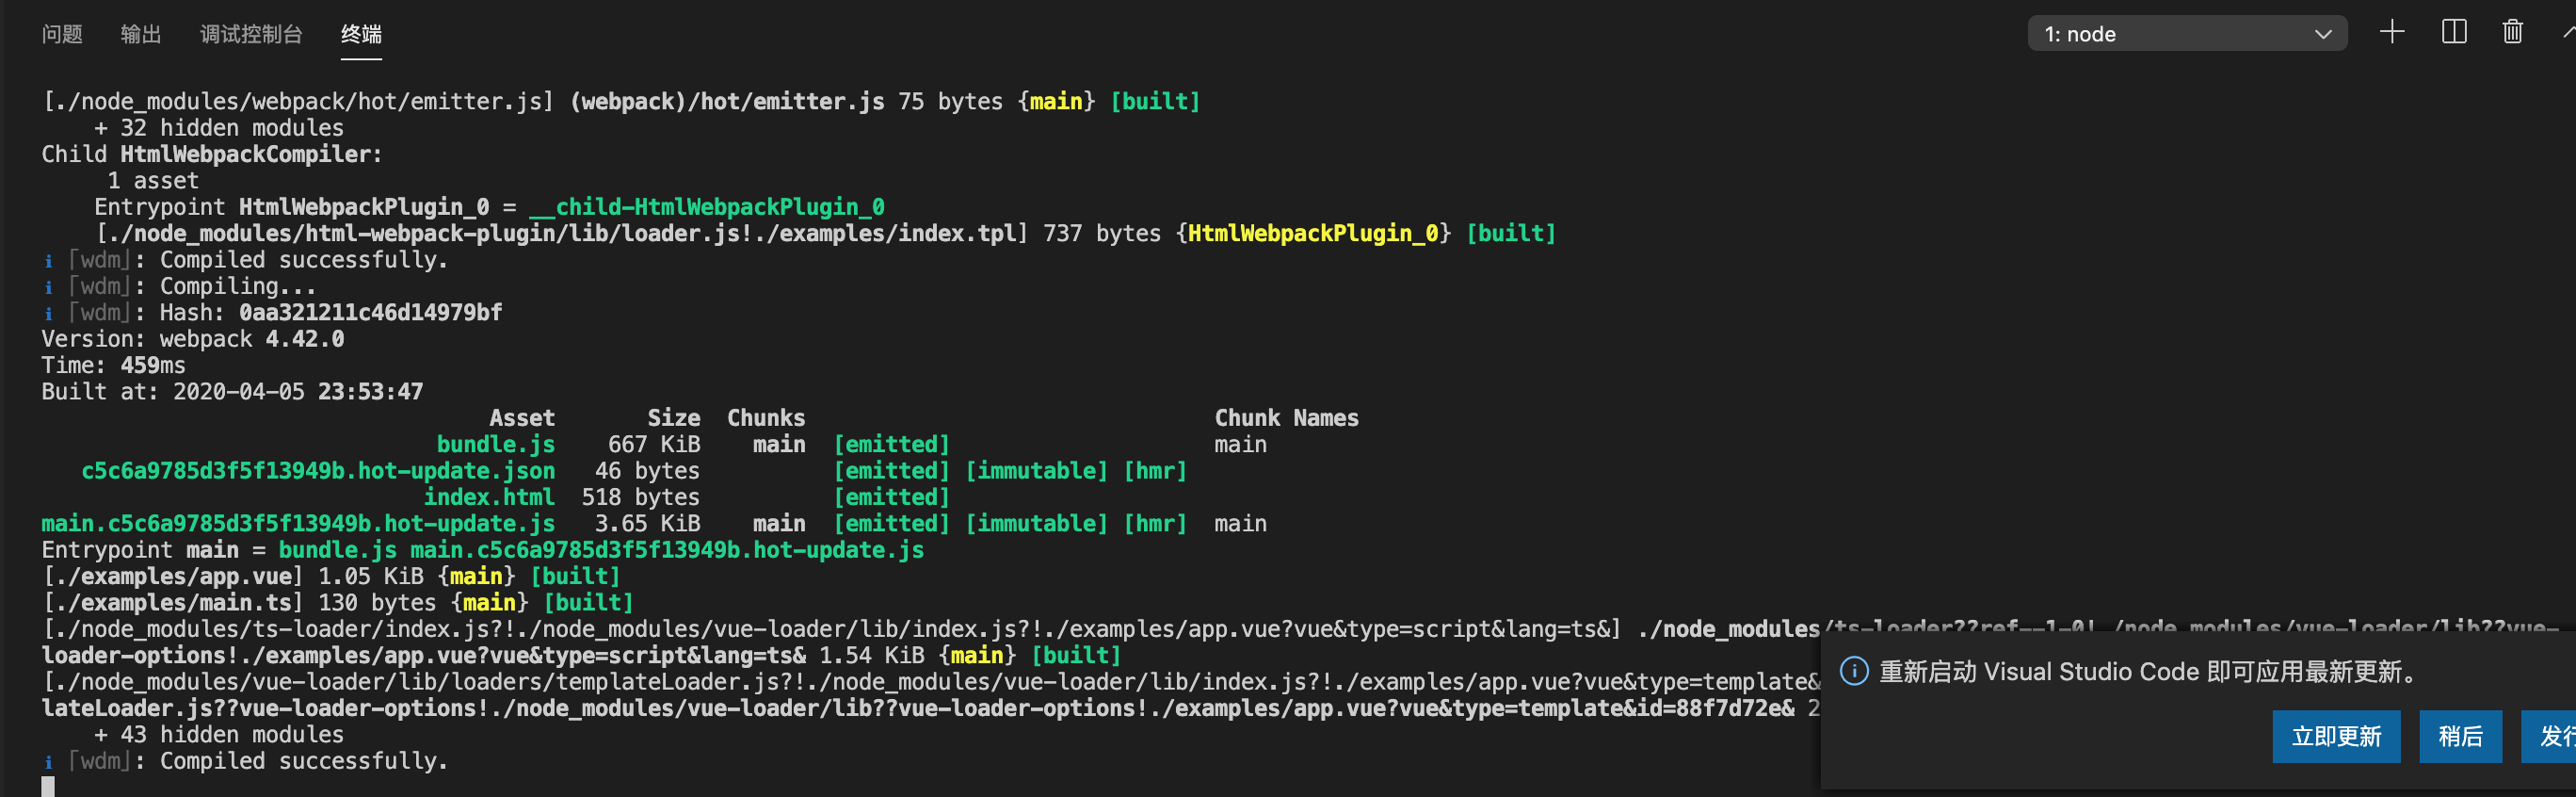This screenshot has height=797, width=2576.
Task: Create a new terminal with the plus icon
Action: [2392, 33]
